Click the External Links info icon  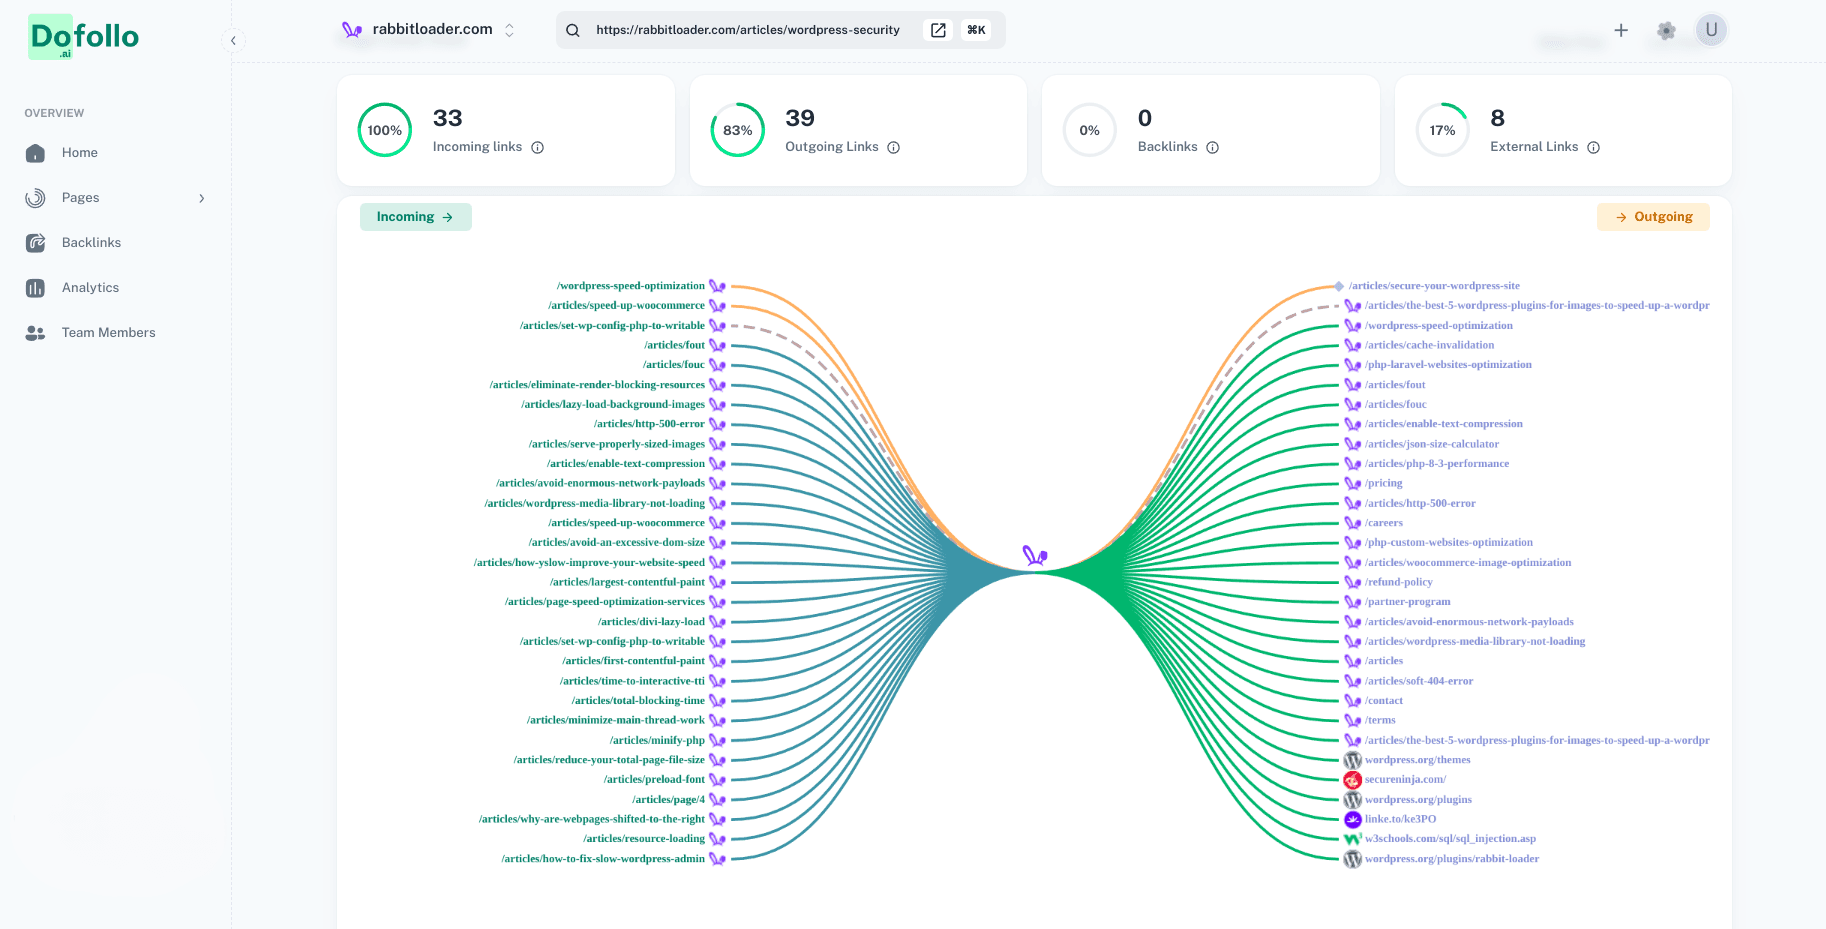1593,147
